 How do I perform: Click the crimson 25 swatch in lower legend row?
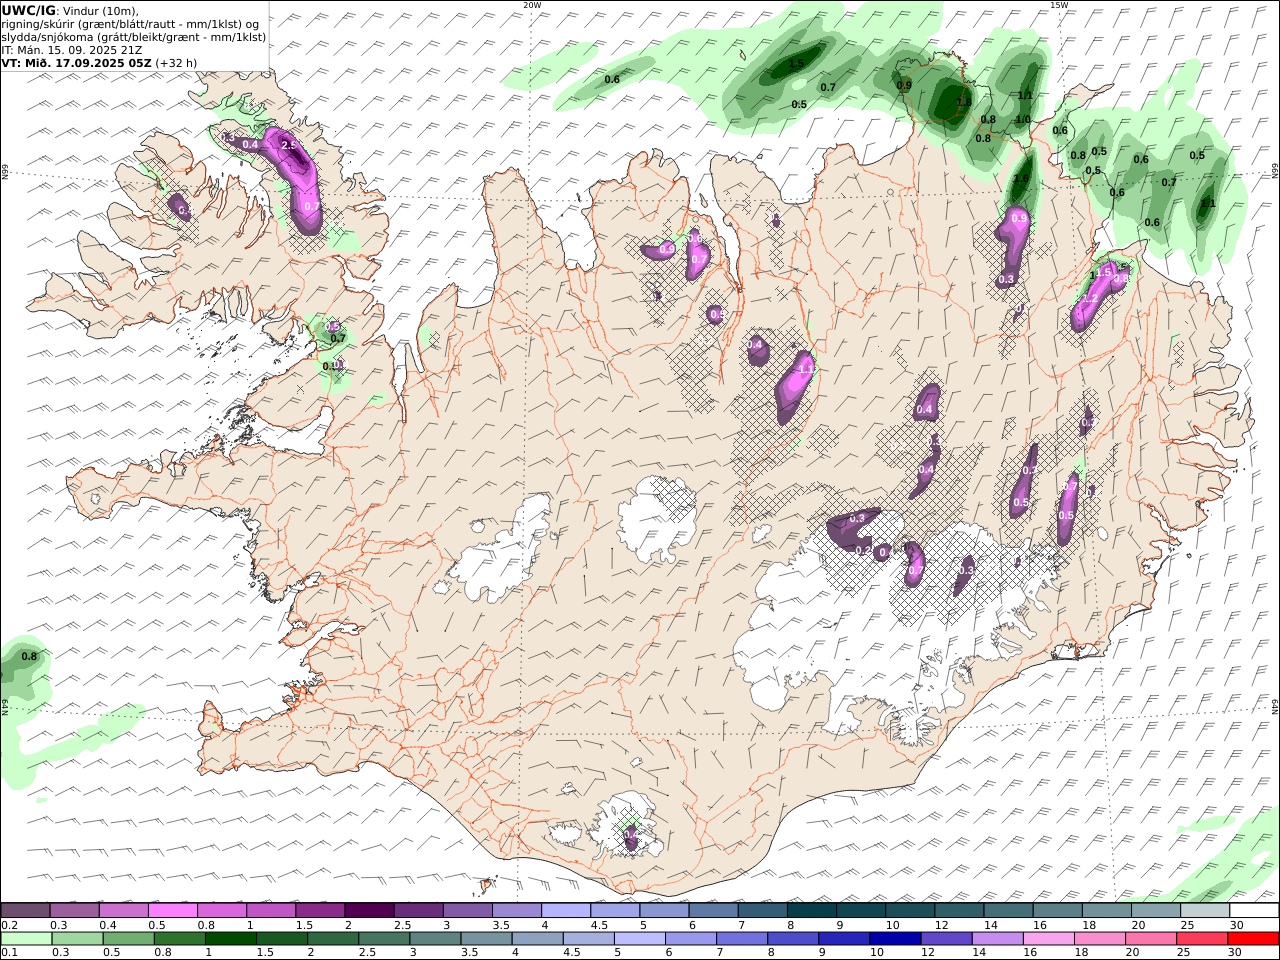coord(1202,939)
